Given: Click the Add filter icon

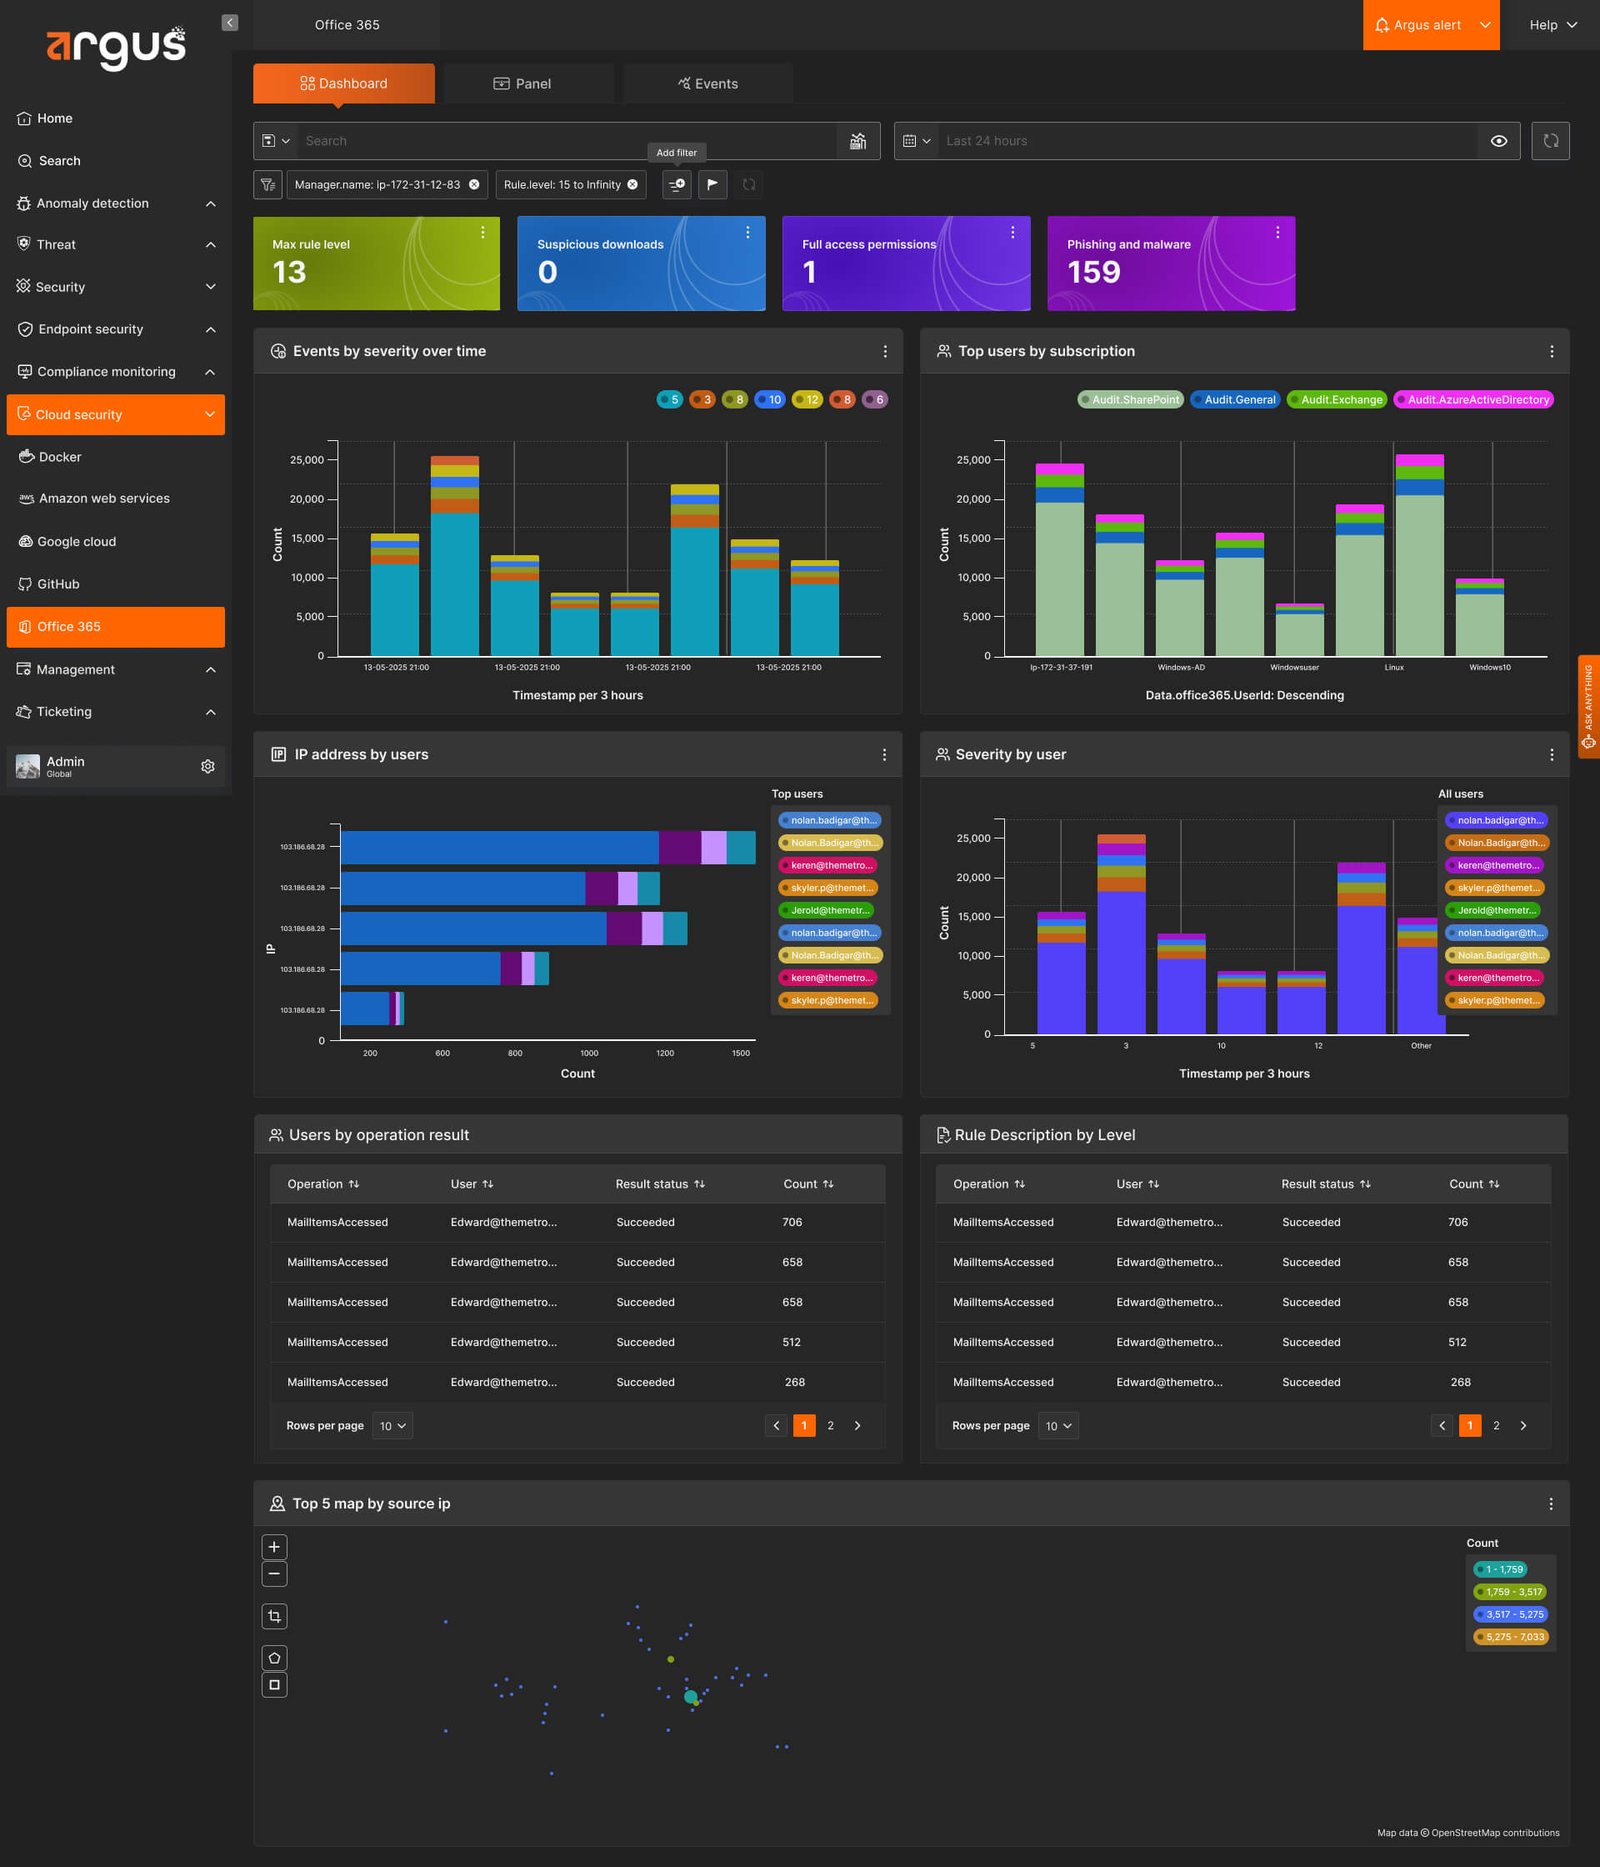Looking at the screenshot, I should pyautogui.click(x=677, y=185).
